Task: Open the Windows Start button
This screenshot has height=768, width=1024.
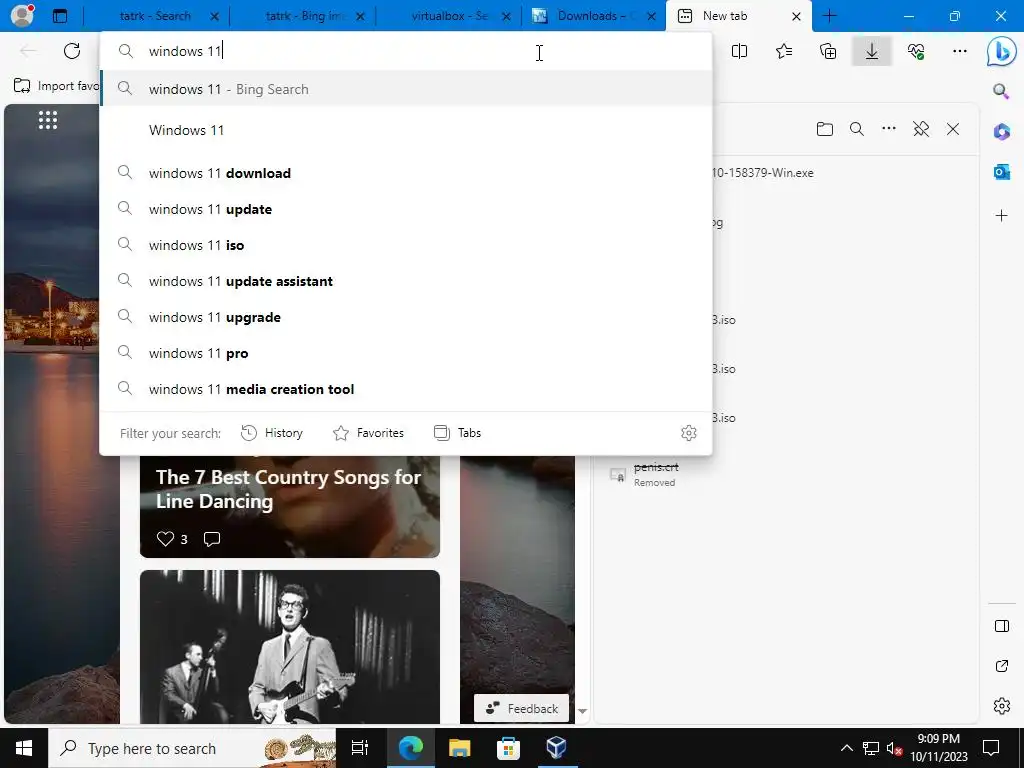Action: [x=24, y=748]
